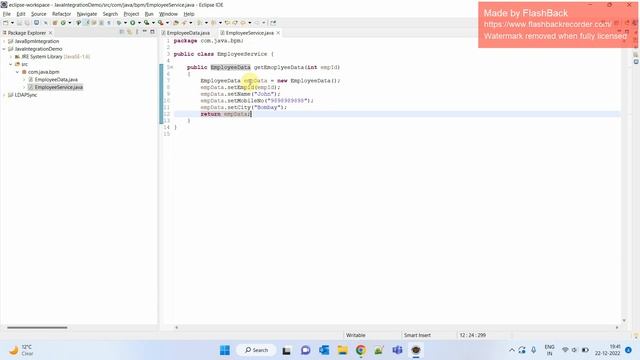Show hidden system tray icons chevron
640x360 pixels.
511,350
